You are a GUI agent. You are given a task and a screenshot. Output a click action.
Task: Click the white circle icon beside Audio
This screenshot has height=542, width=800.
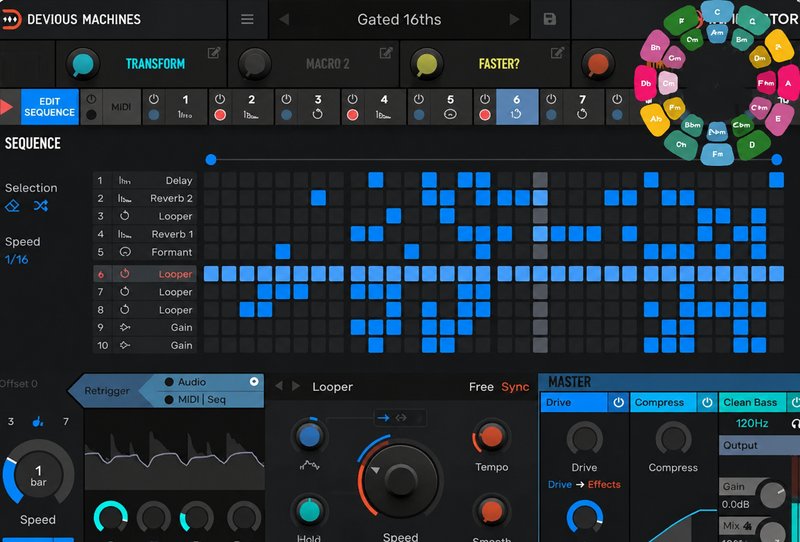click(x=254, y=382)
